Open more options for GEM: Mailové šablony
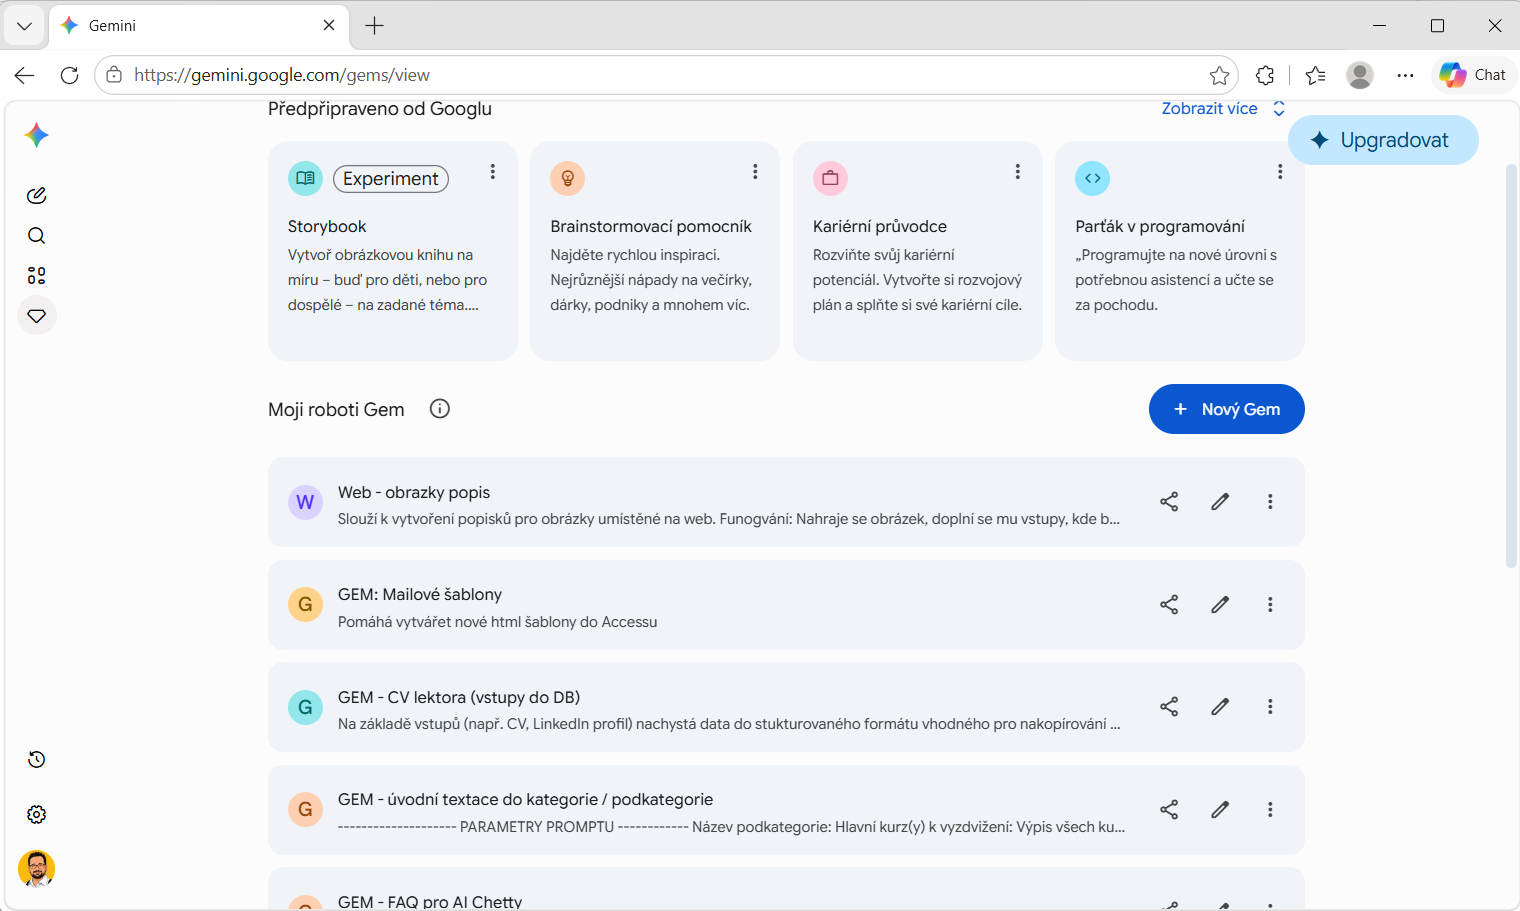 click(x=1270, y=605)
